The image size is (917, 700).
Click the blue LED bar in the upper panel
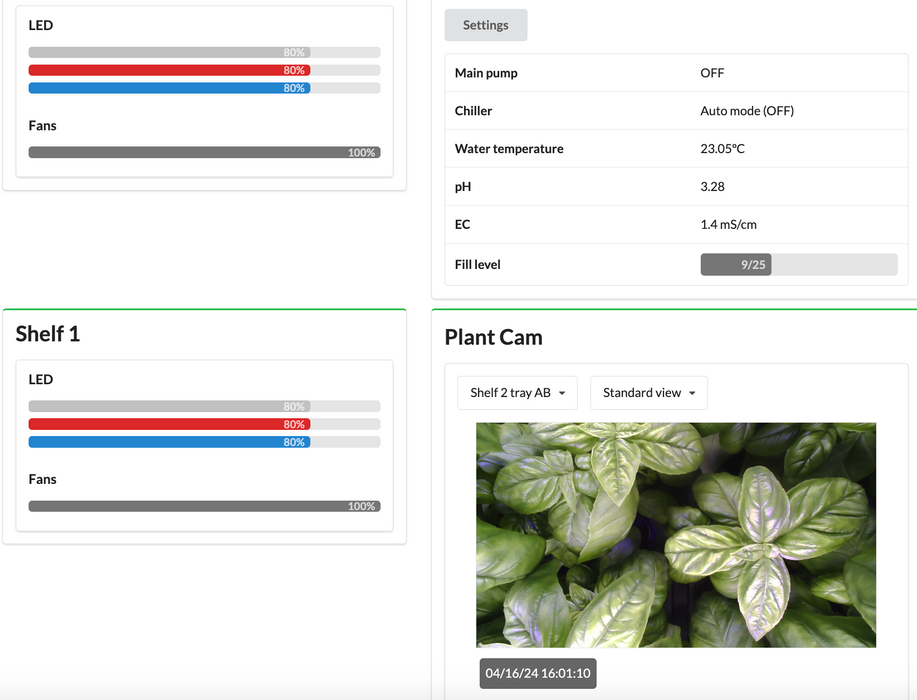pyautogui.click(x=204, y=88)
